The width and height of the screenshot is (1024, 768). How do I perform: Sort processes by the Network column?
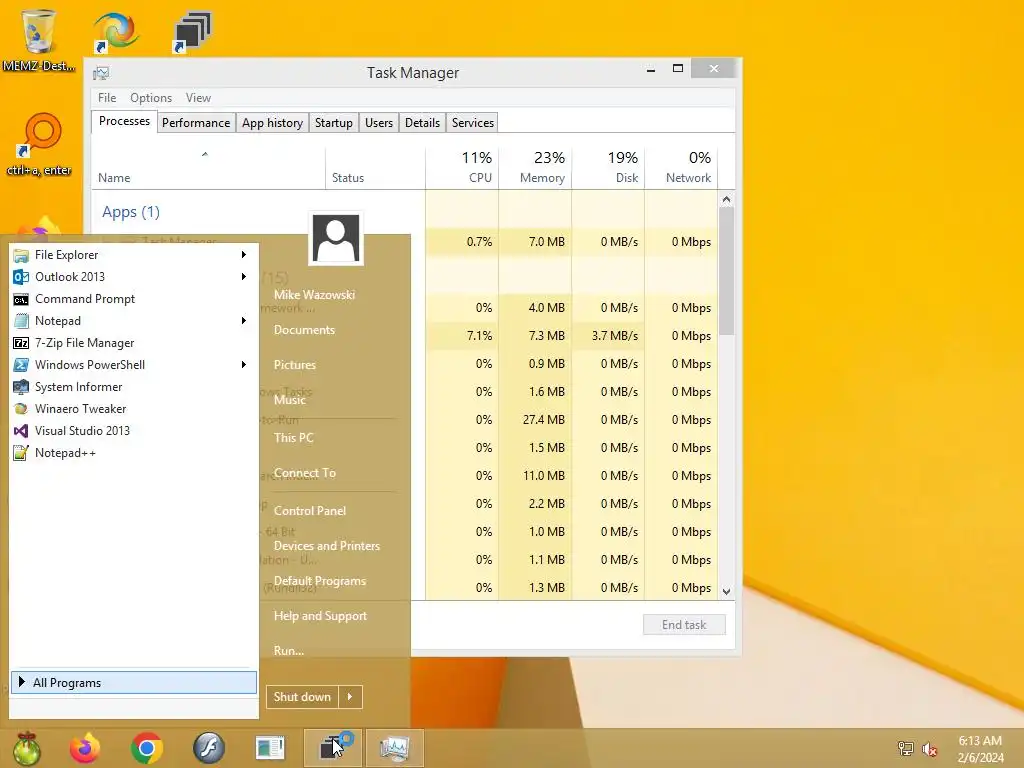tap(681, 167)
